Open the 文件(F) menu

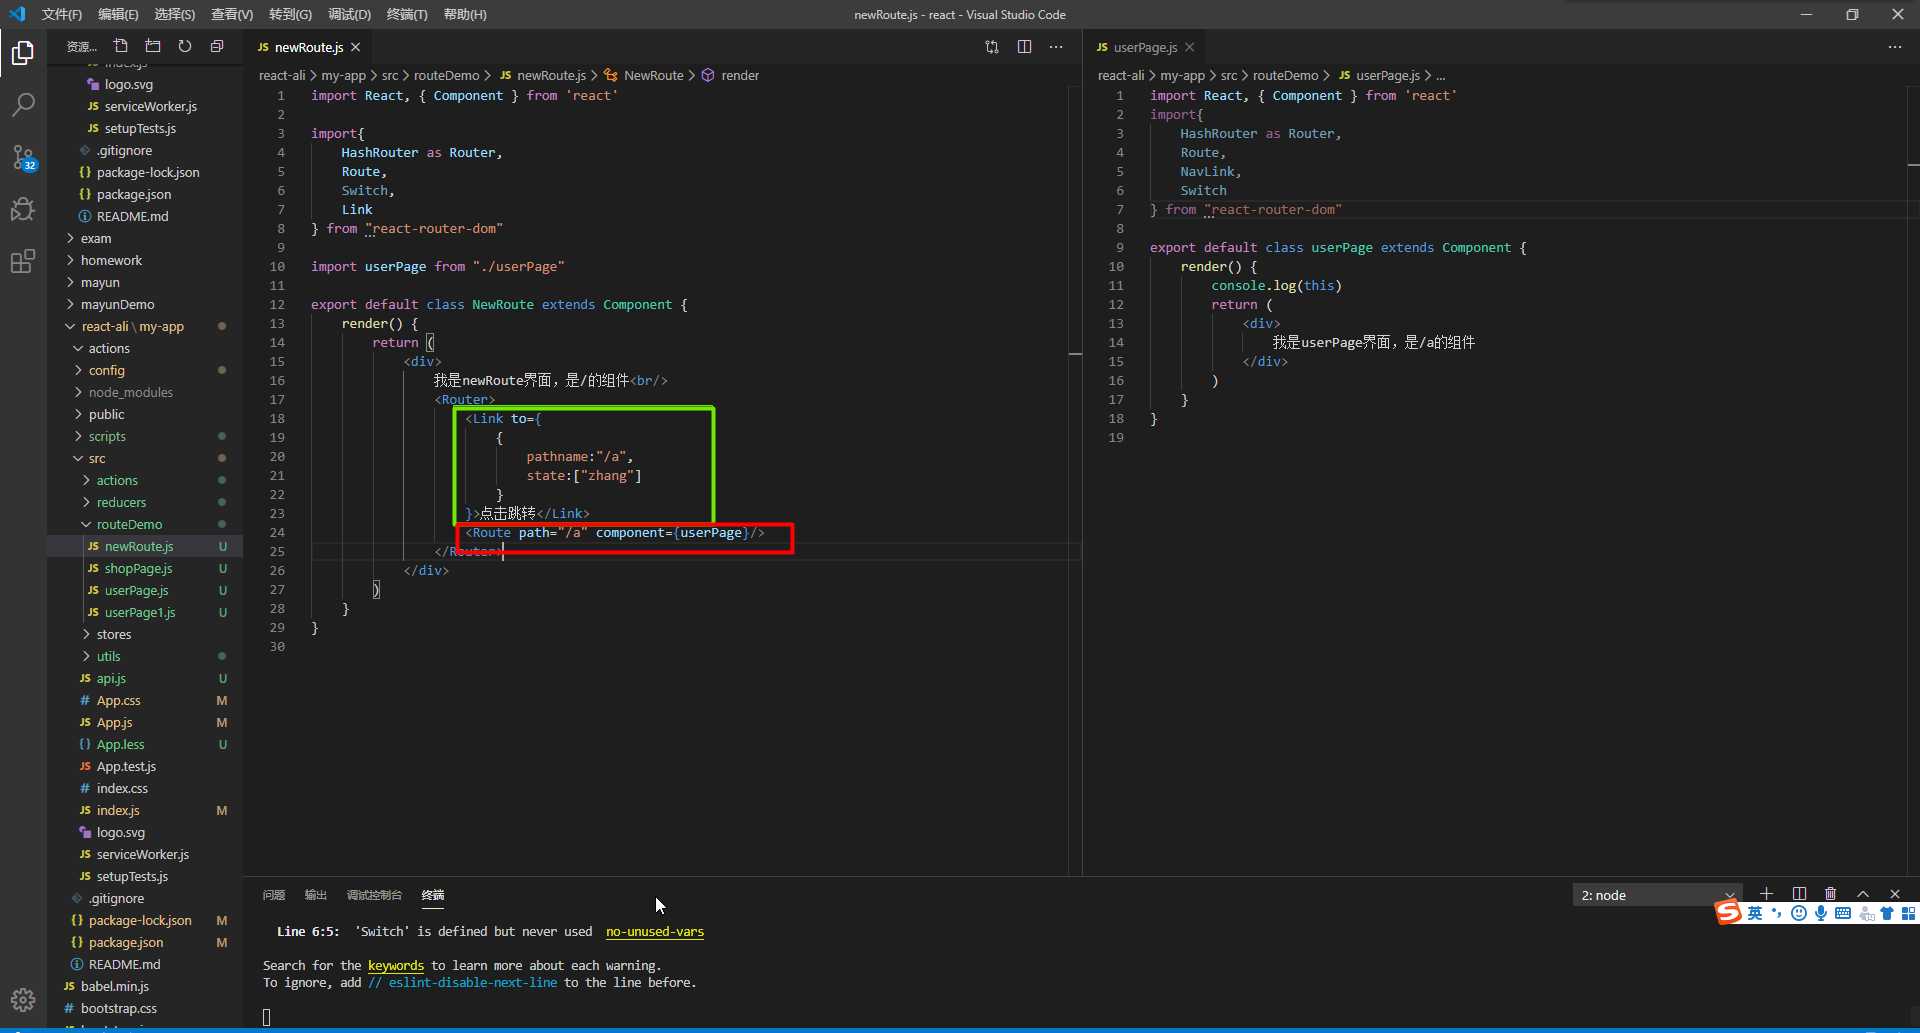62,14
